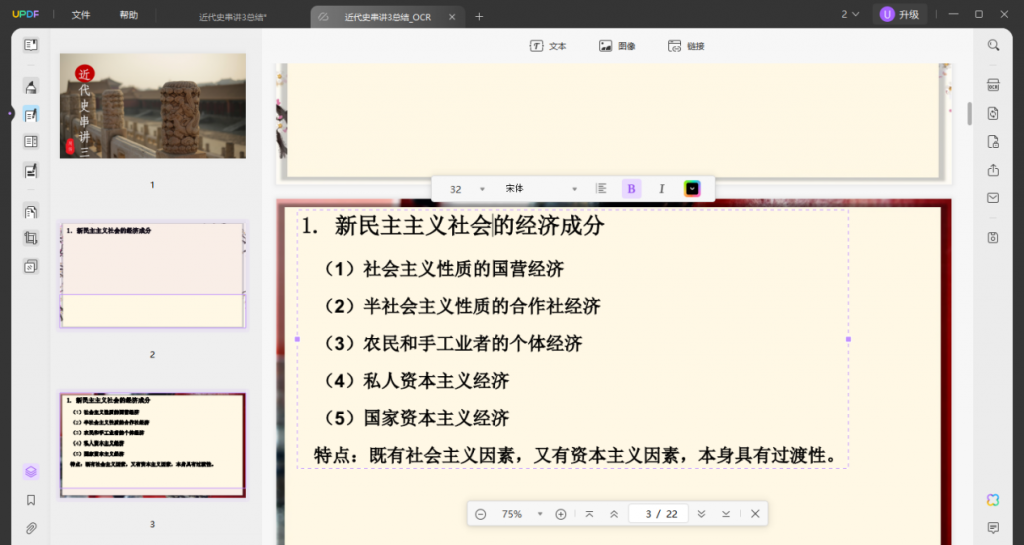The height and width of the screenshot is (545, 1024).
Task: Jump to the last page arrow
Action: click(726, 514)
